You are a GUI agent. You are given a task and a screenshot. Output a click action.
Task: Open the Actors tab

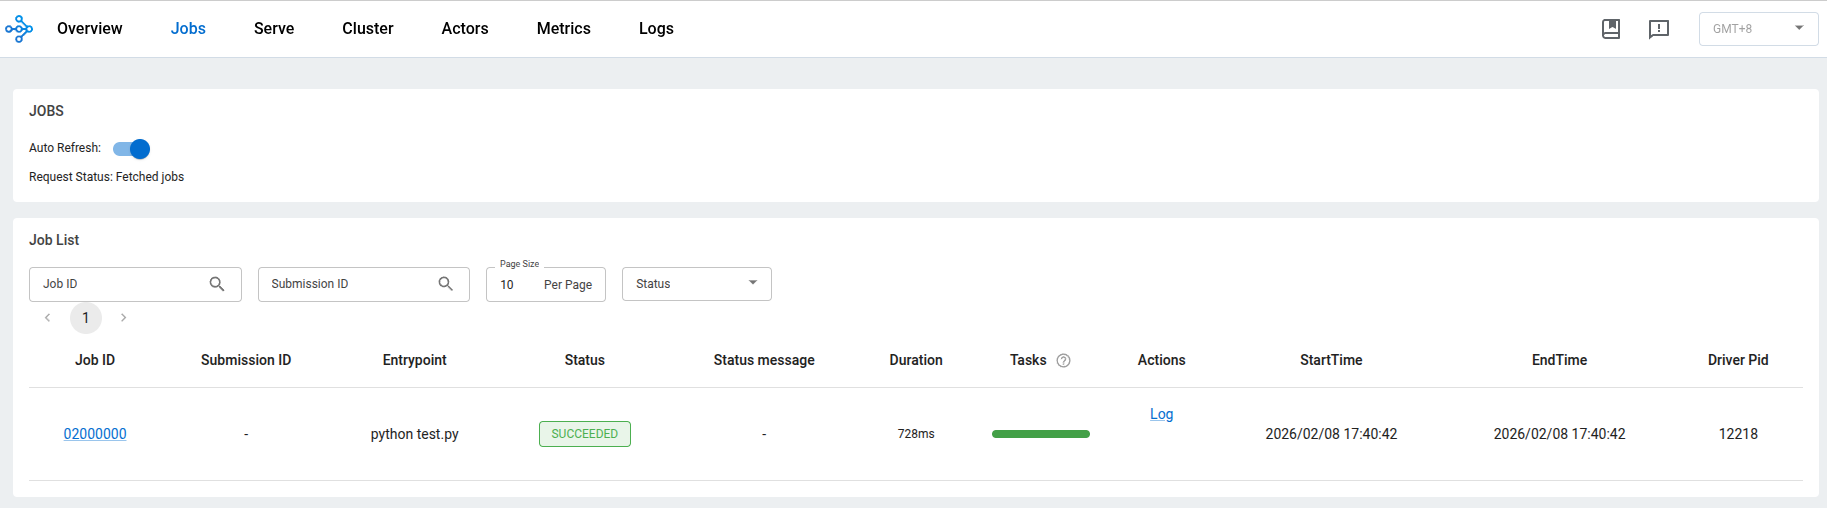pyautogui.click(x=464, y=29)
